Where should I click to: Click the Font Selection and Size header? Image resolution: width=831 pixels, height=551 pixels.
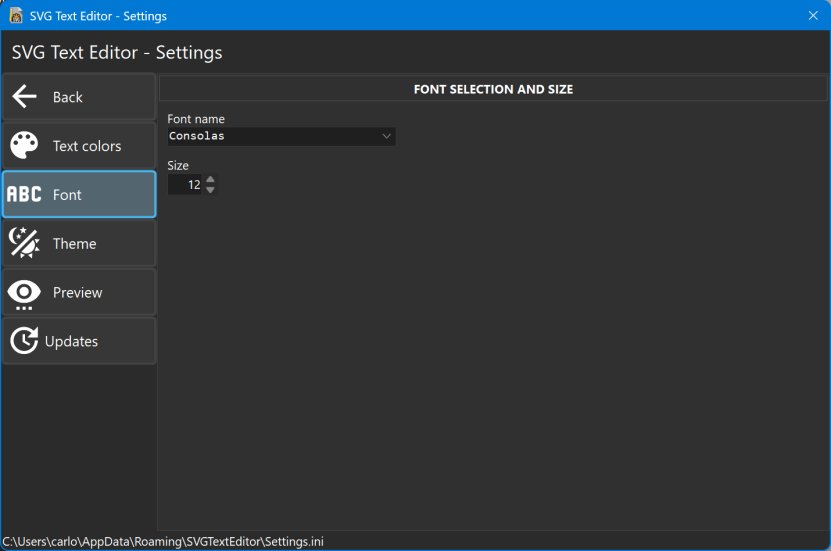(493, 89)
